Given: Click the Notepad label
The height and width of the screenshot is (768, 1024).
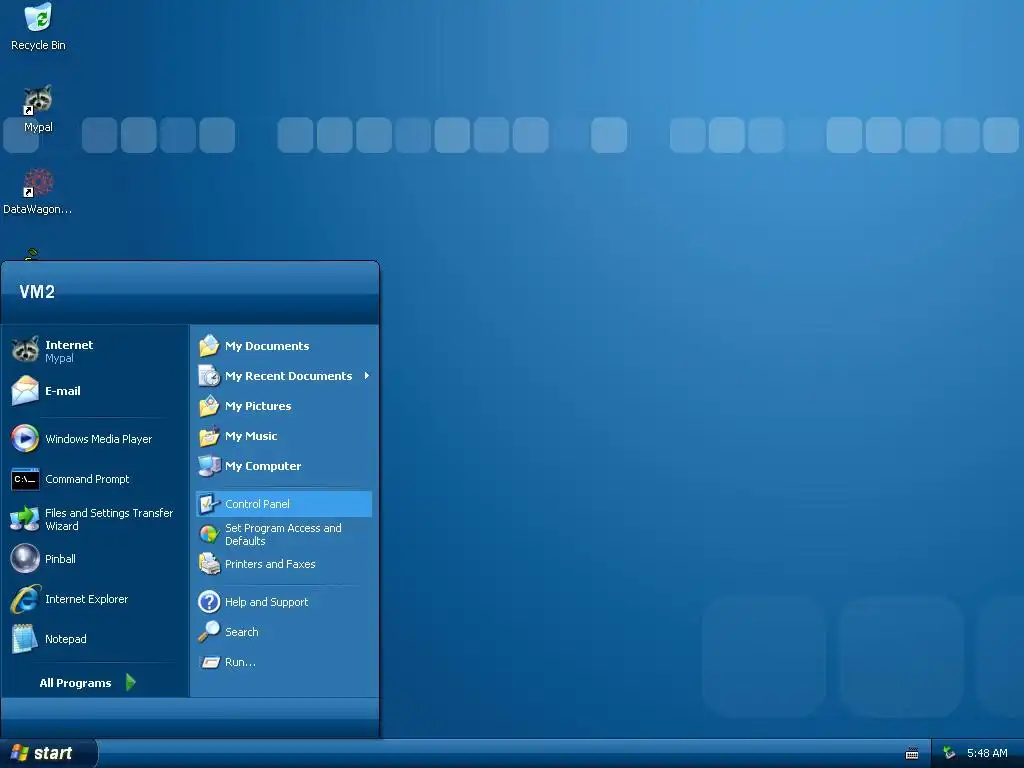Looking at the screenshot, I should pos(65,639).
